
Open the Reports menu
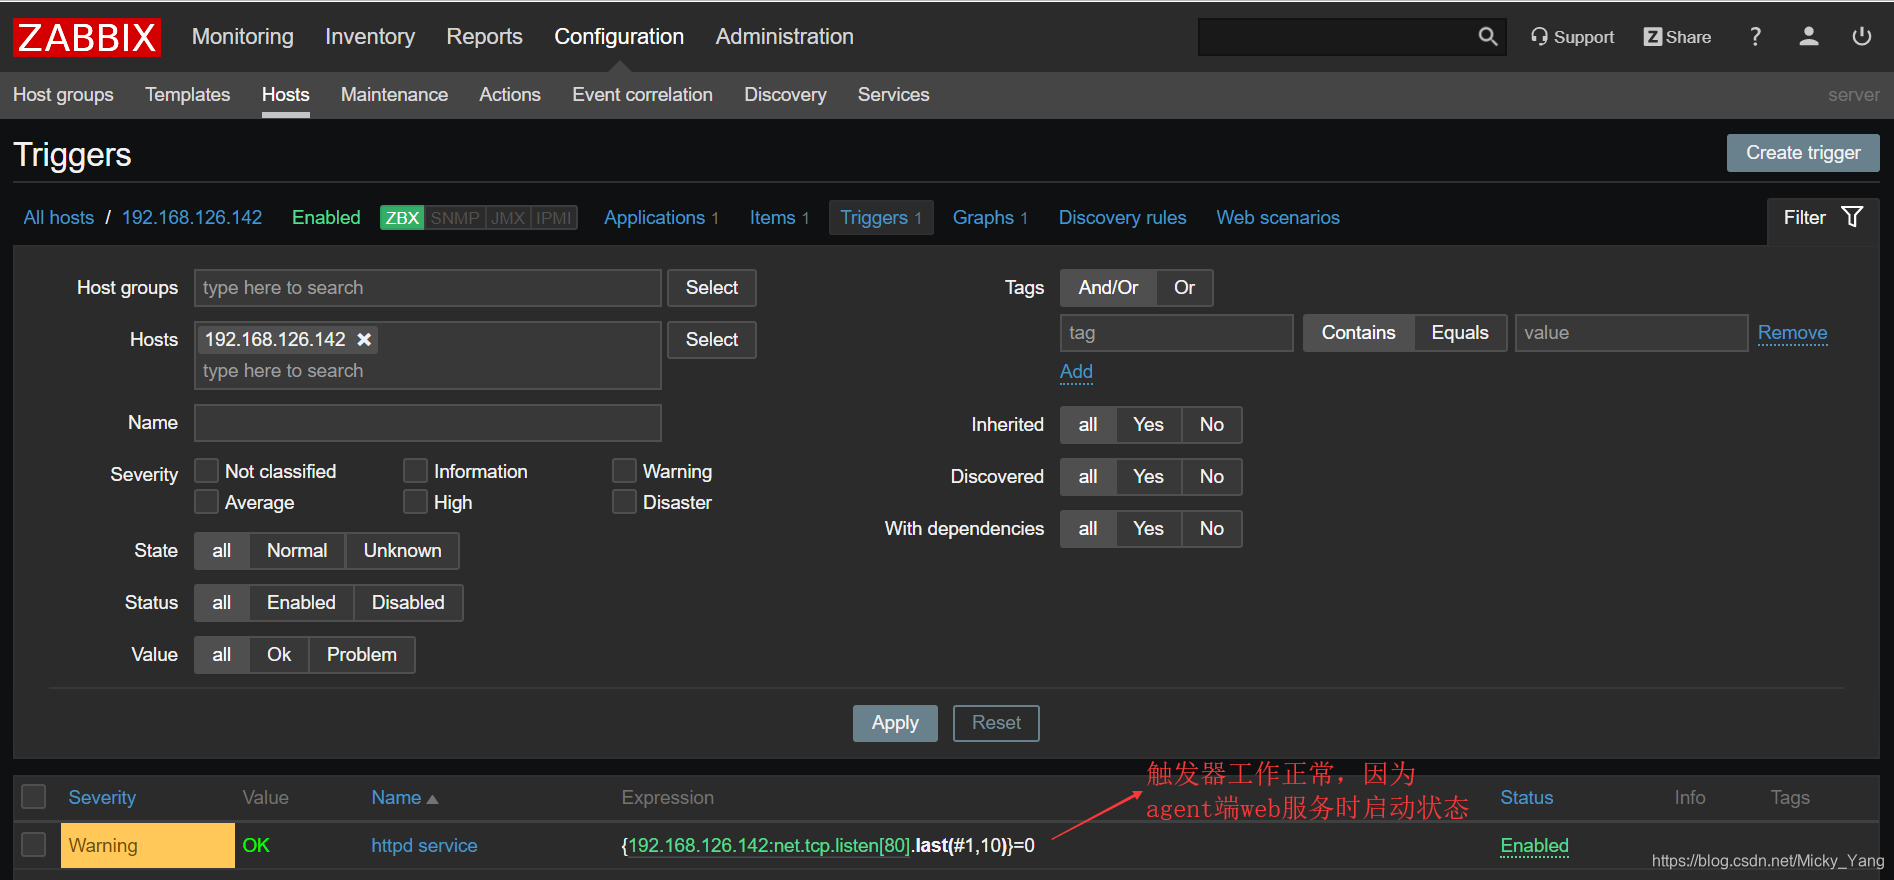[x=484, y=37]
